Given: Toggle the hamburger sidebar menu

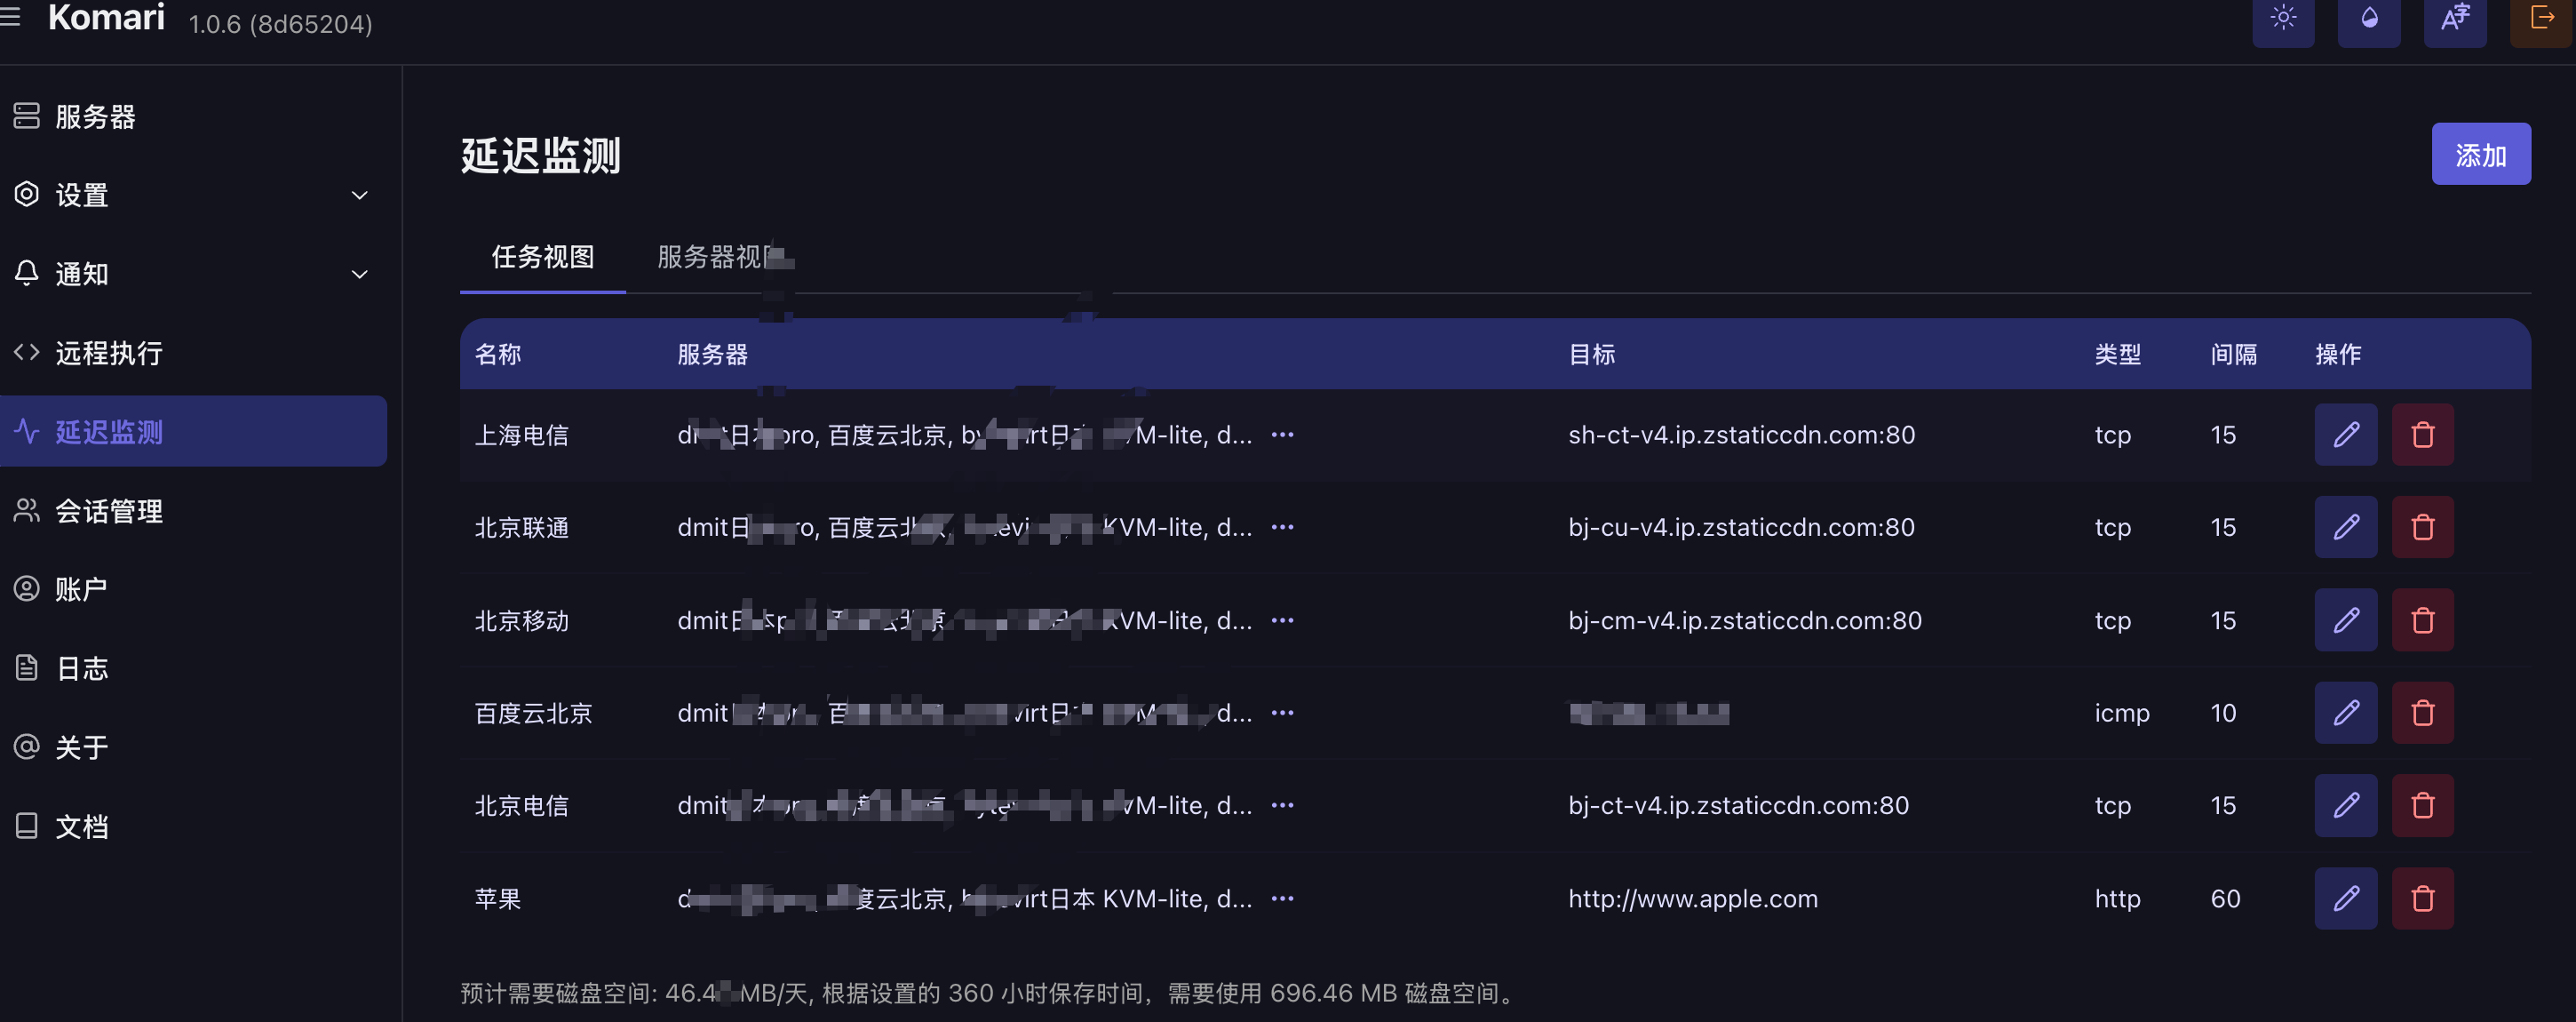Looking at the screenshot, I should point(11,17).
